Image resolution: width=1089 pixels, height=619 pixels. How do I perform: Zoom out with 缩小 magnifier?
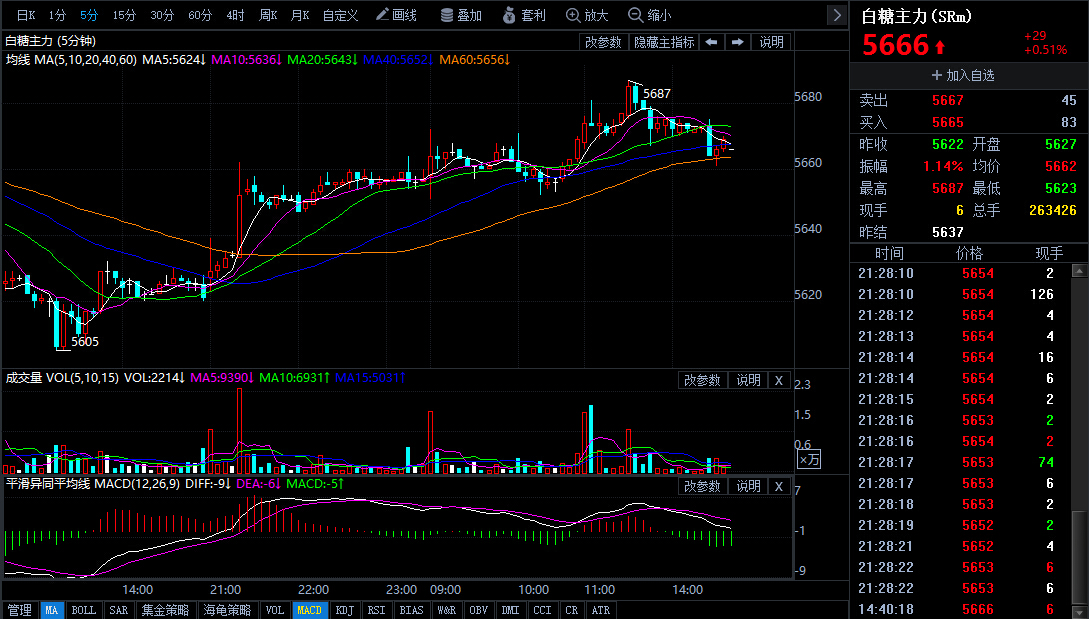click(649, 15)
